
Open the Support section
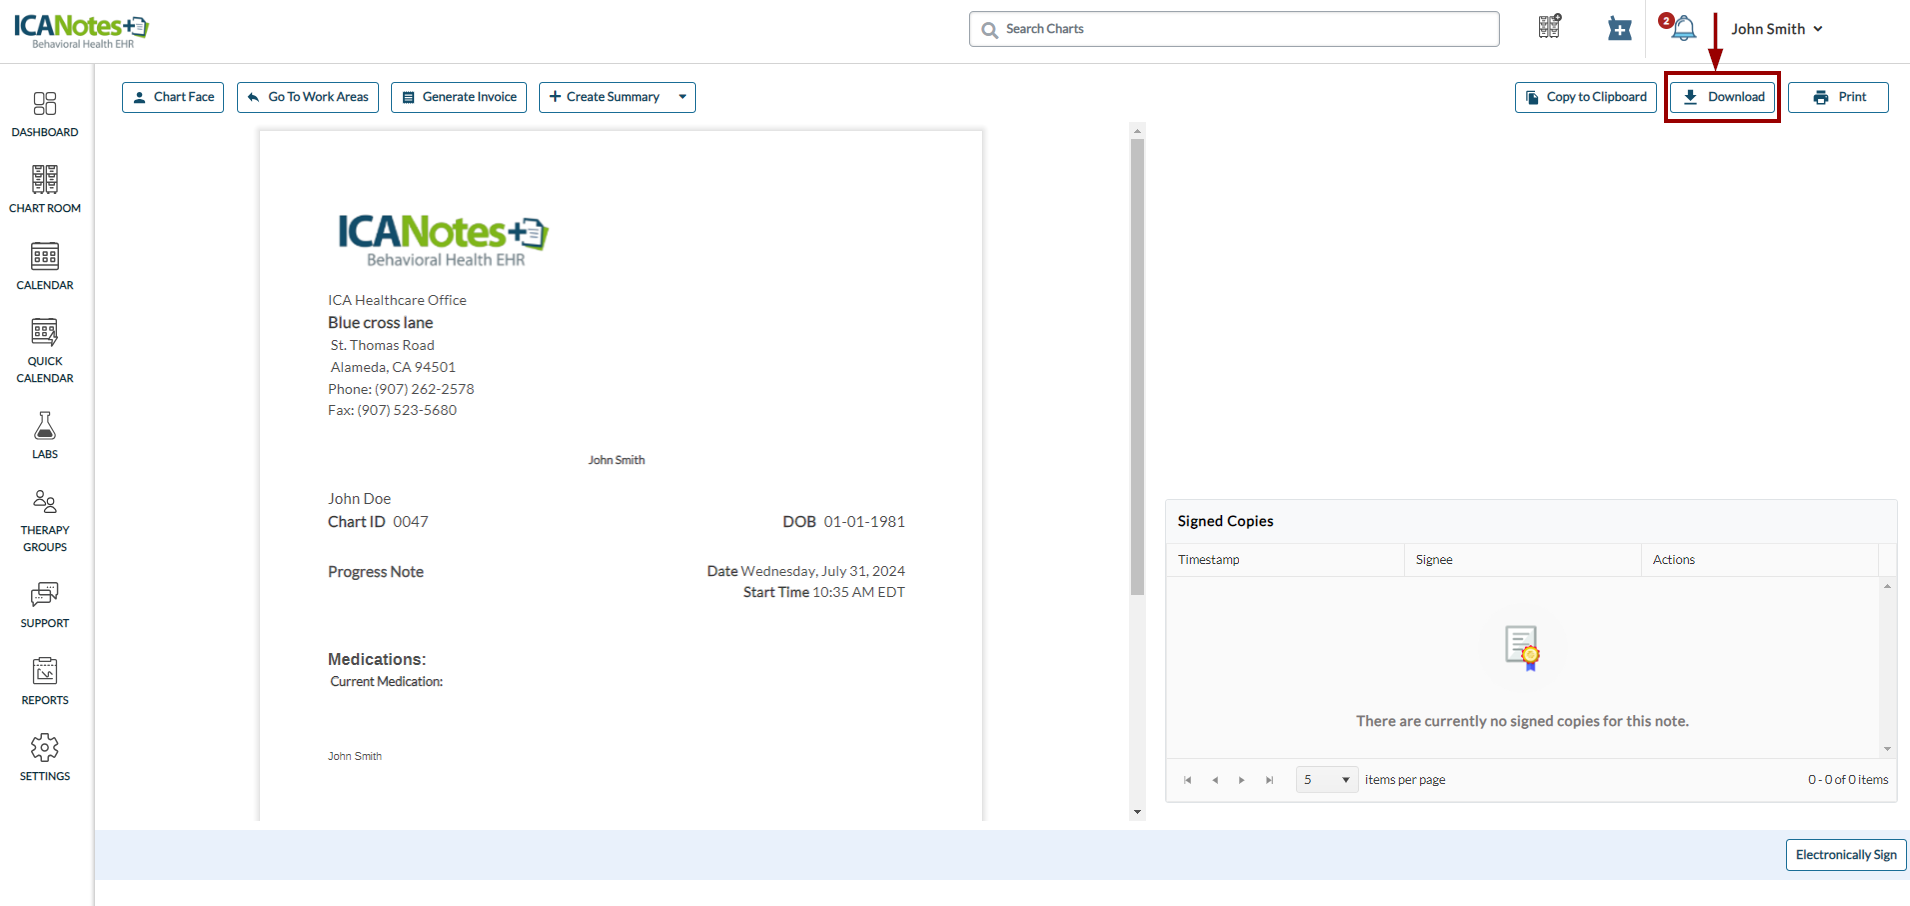(45, 605)
